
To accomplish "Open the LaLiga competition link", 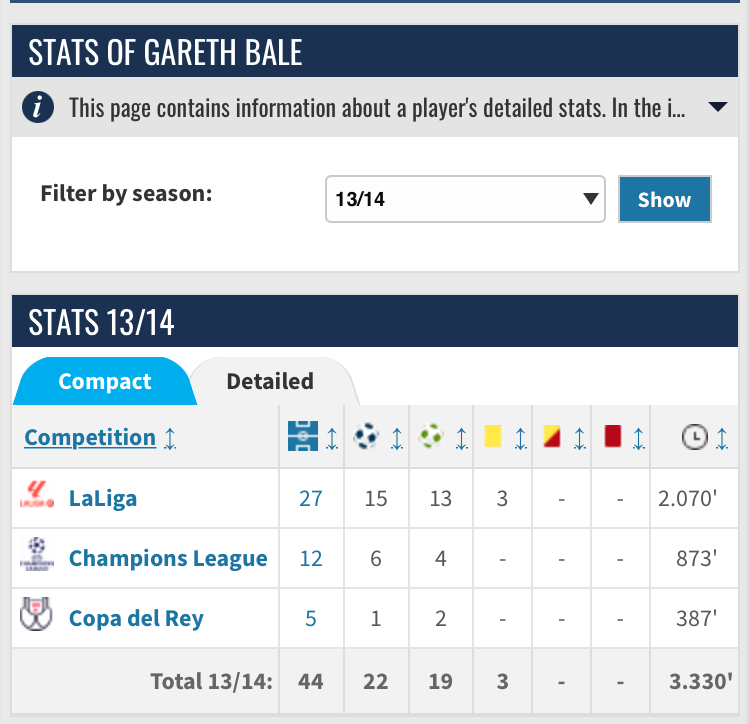I will click(x=103, y=497).
